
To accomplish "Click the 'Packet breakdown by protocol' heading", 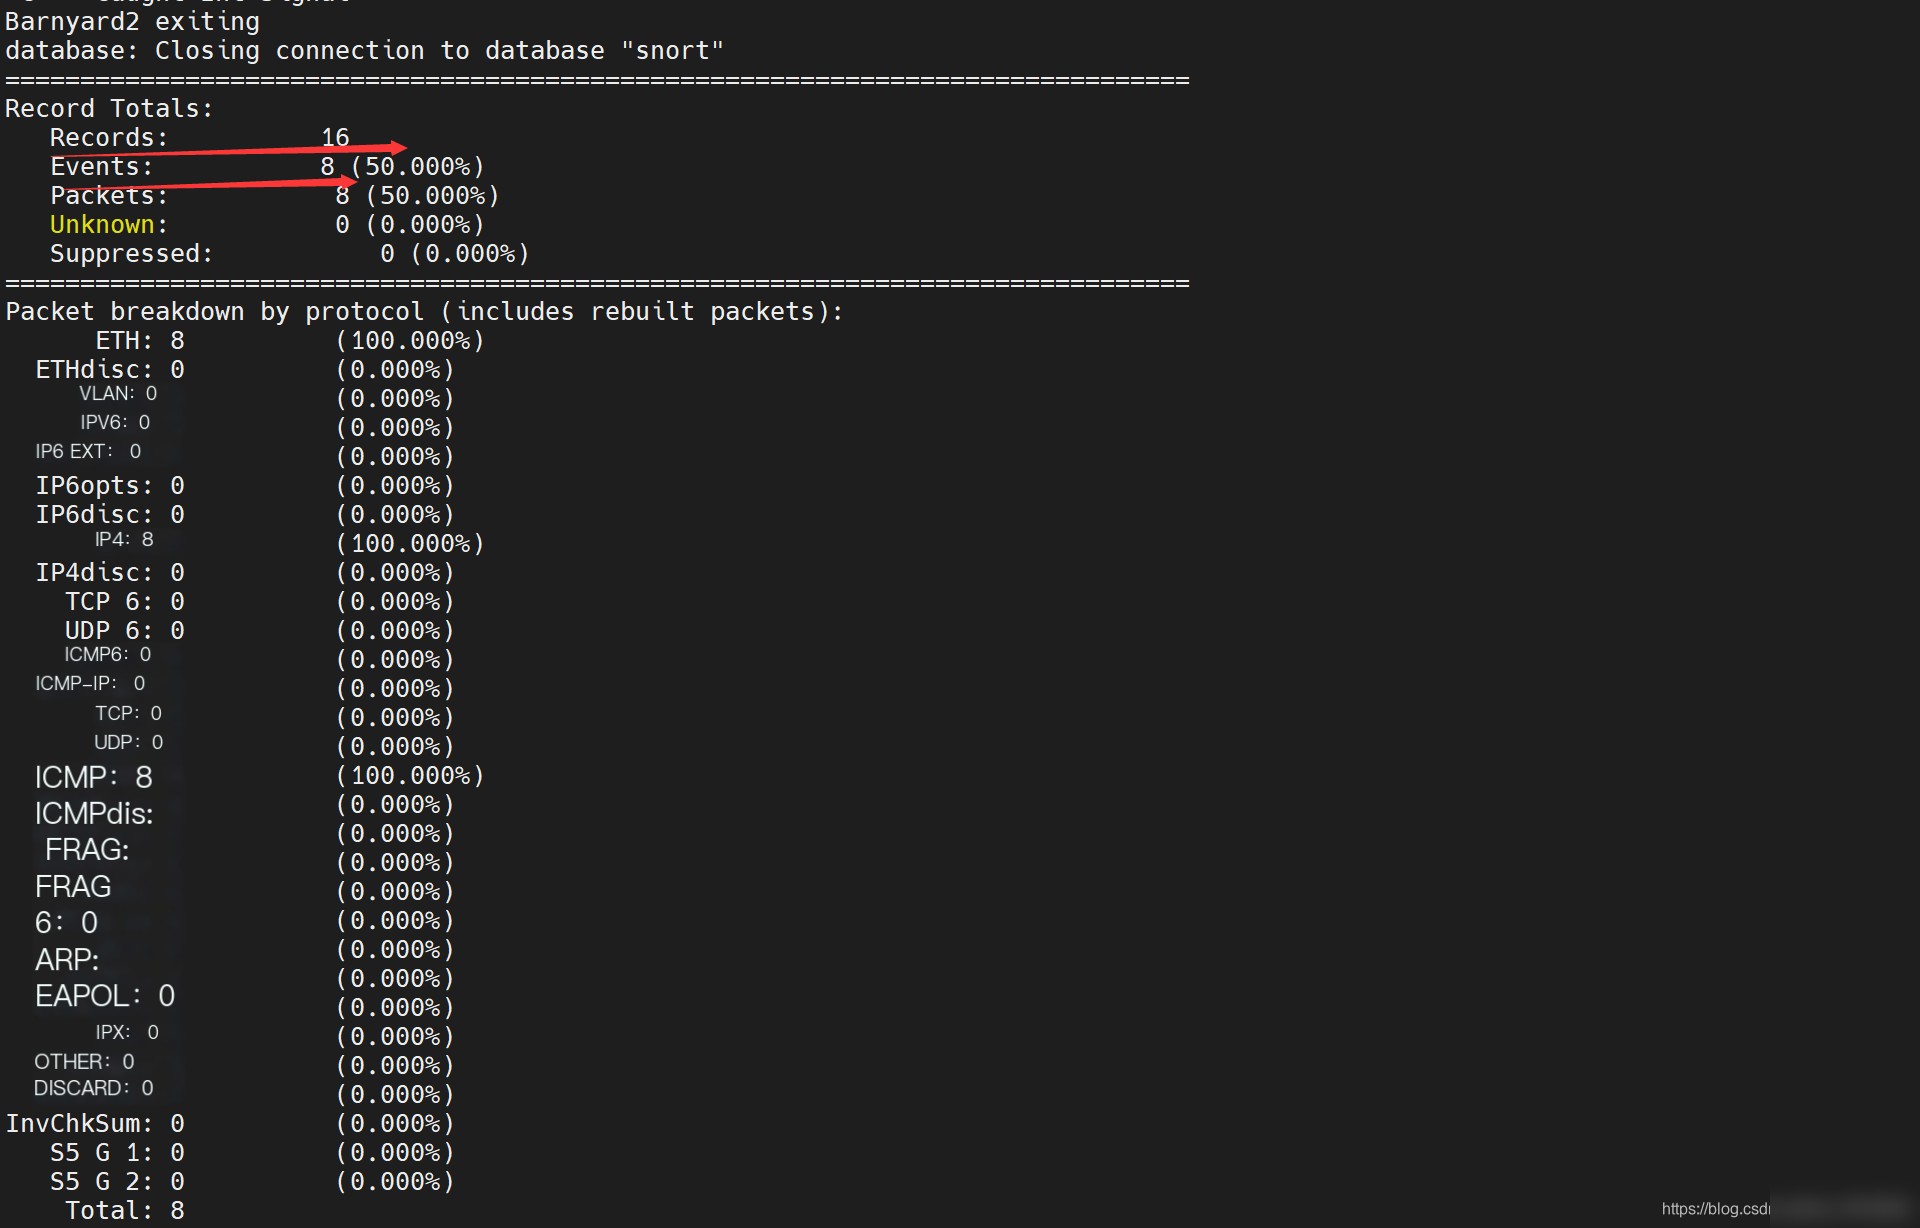I will [x=423, y=312].
